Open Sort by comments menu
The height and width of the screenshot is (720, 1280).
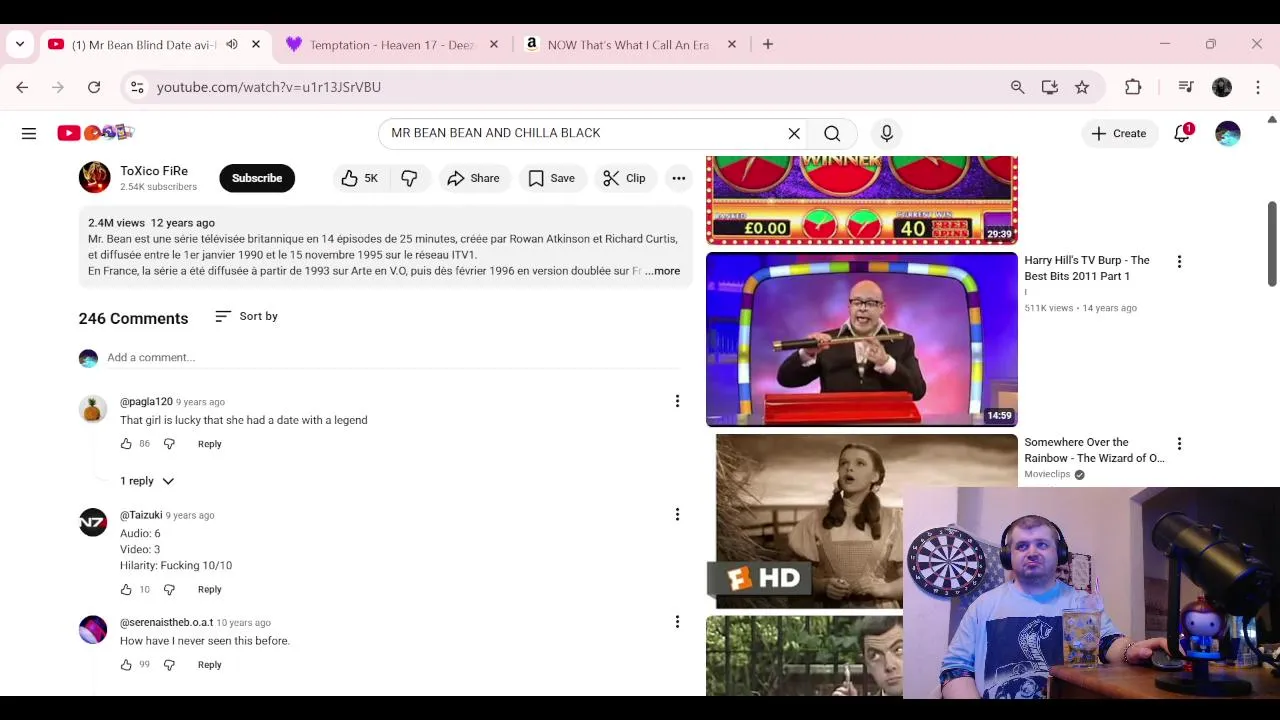246,316
